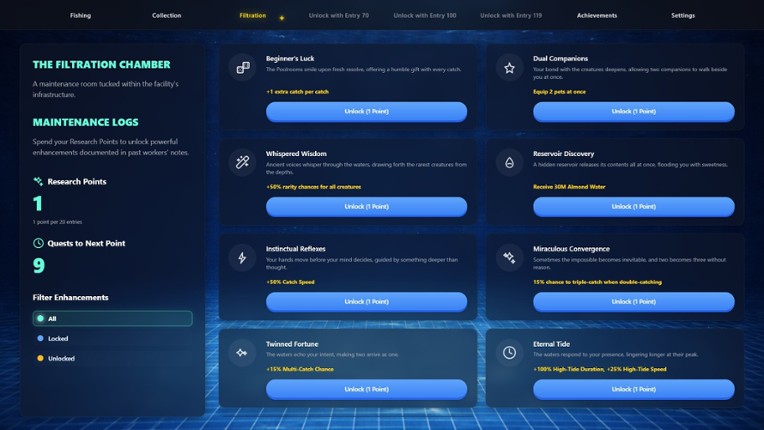Screen dimensions: 764x430
Task: Go to the Settings tab
Action: 683,16
